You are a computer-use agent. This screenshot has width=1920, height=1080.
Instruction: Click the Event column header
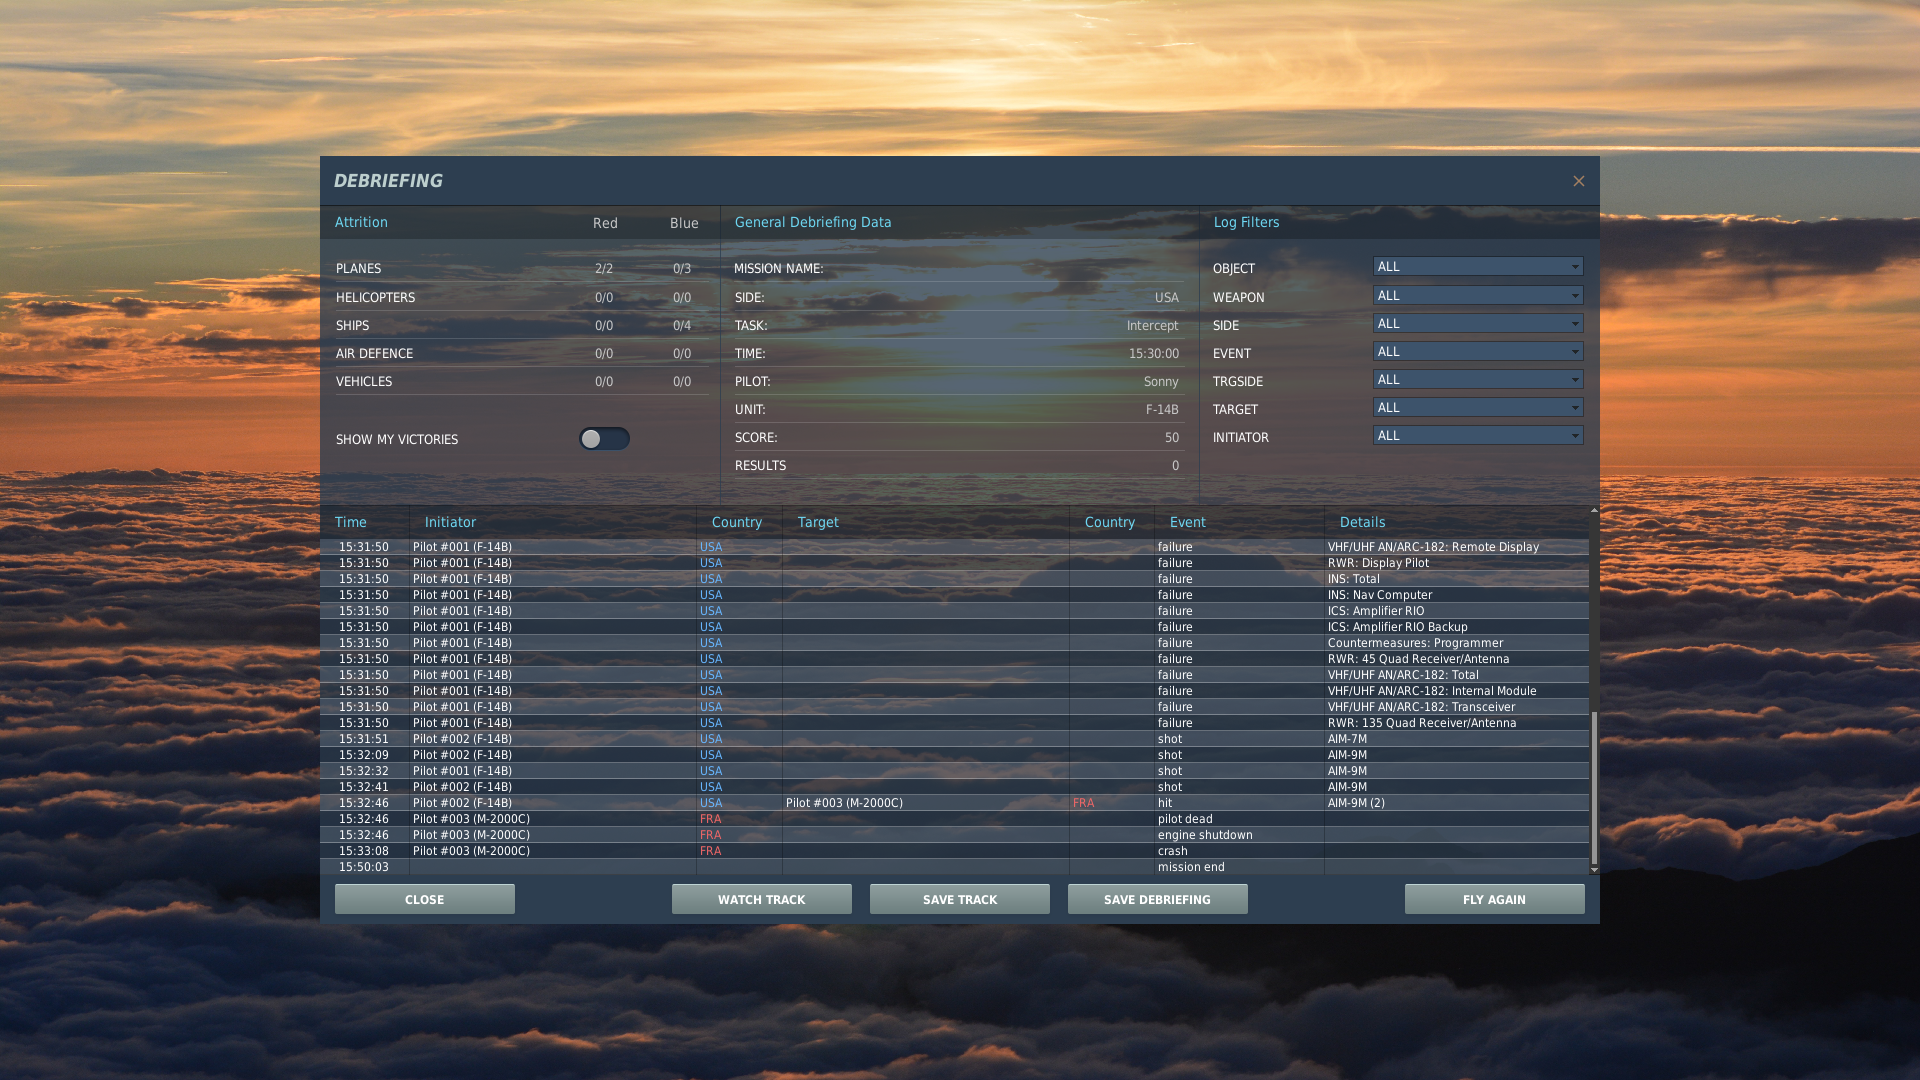click(x=1188, y=522)
